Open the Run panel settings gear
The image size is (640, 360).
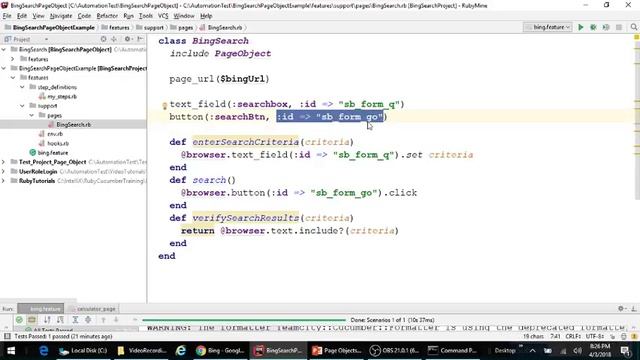click(x=621, y=309)
